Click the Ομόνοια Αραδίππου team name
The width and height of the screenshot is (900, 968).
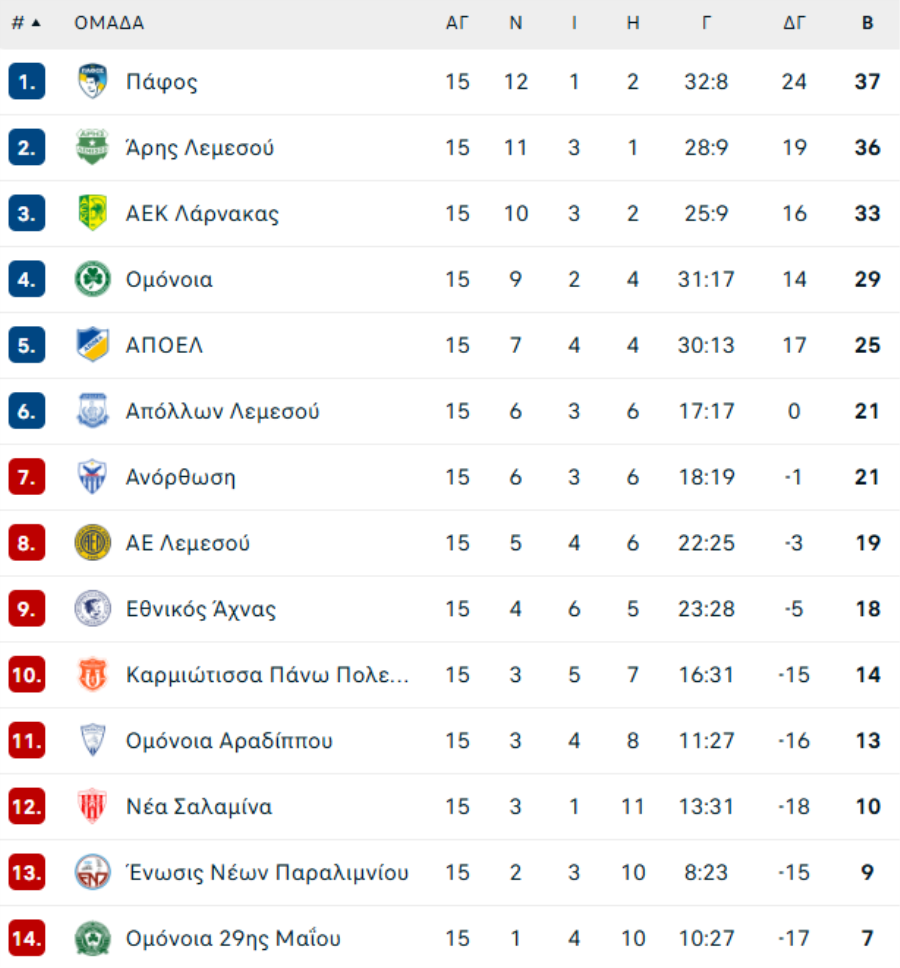click(x=229, y=741)
